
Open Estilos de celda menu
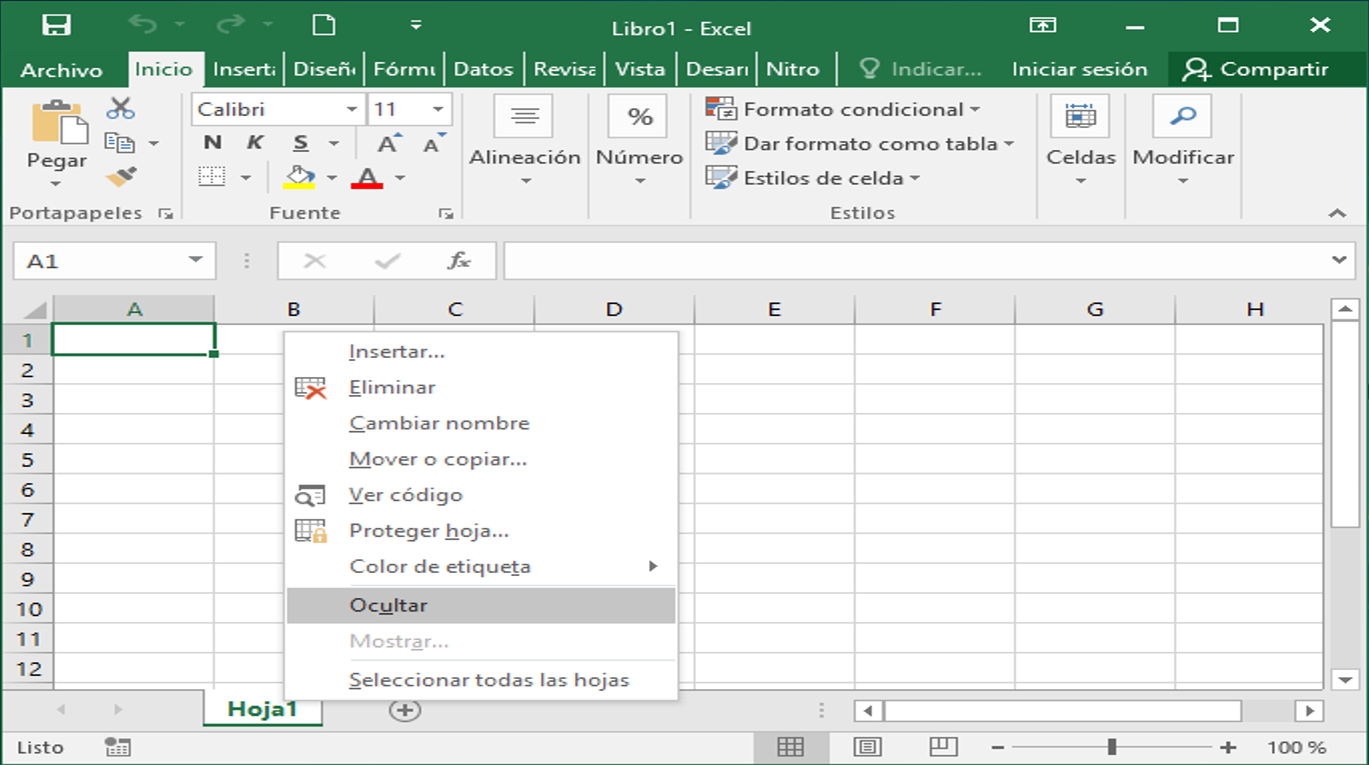click(812, 178)
